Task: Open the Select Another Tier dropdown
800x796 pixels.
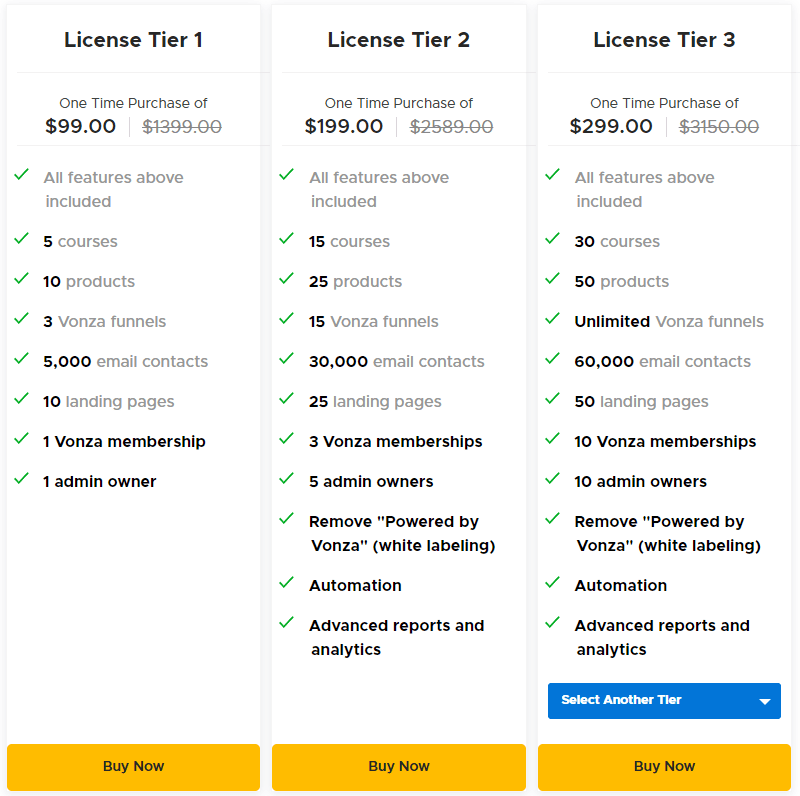Action: (x=650, y=701)
